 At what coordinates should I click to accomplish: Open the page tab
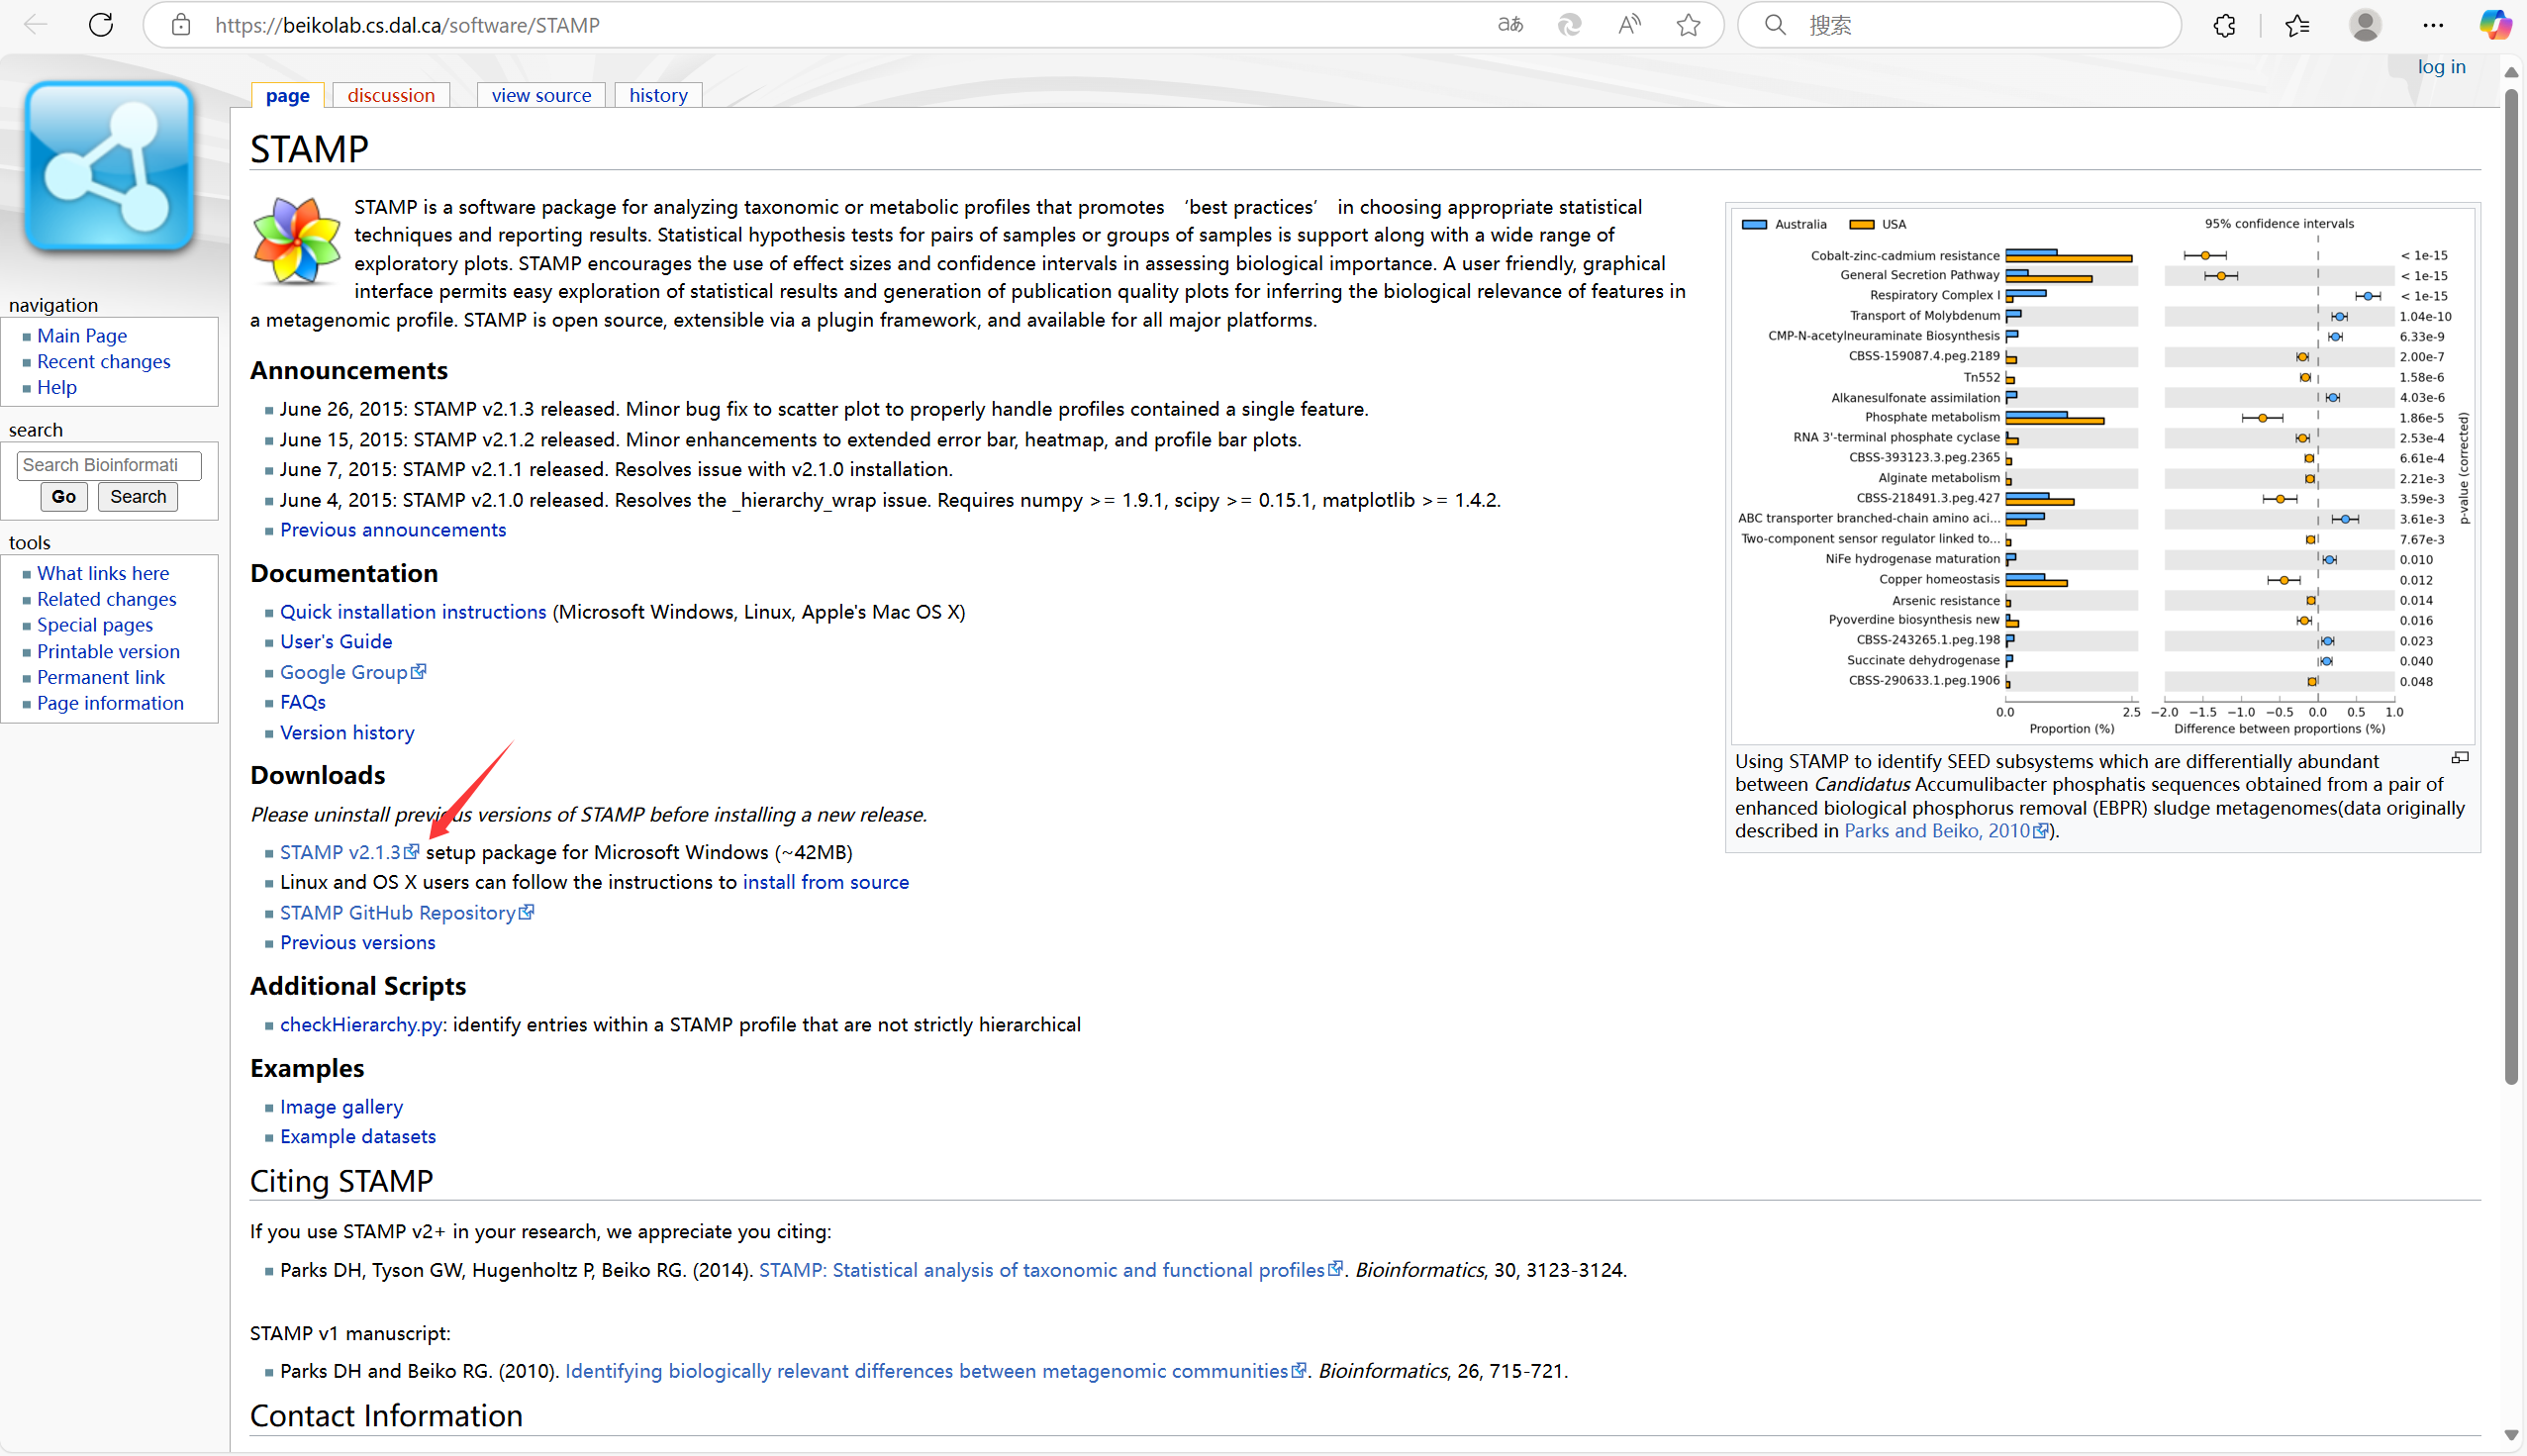[x=288, y=95]
